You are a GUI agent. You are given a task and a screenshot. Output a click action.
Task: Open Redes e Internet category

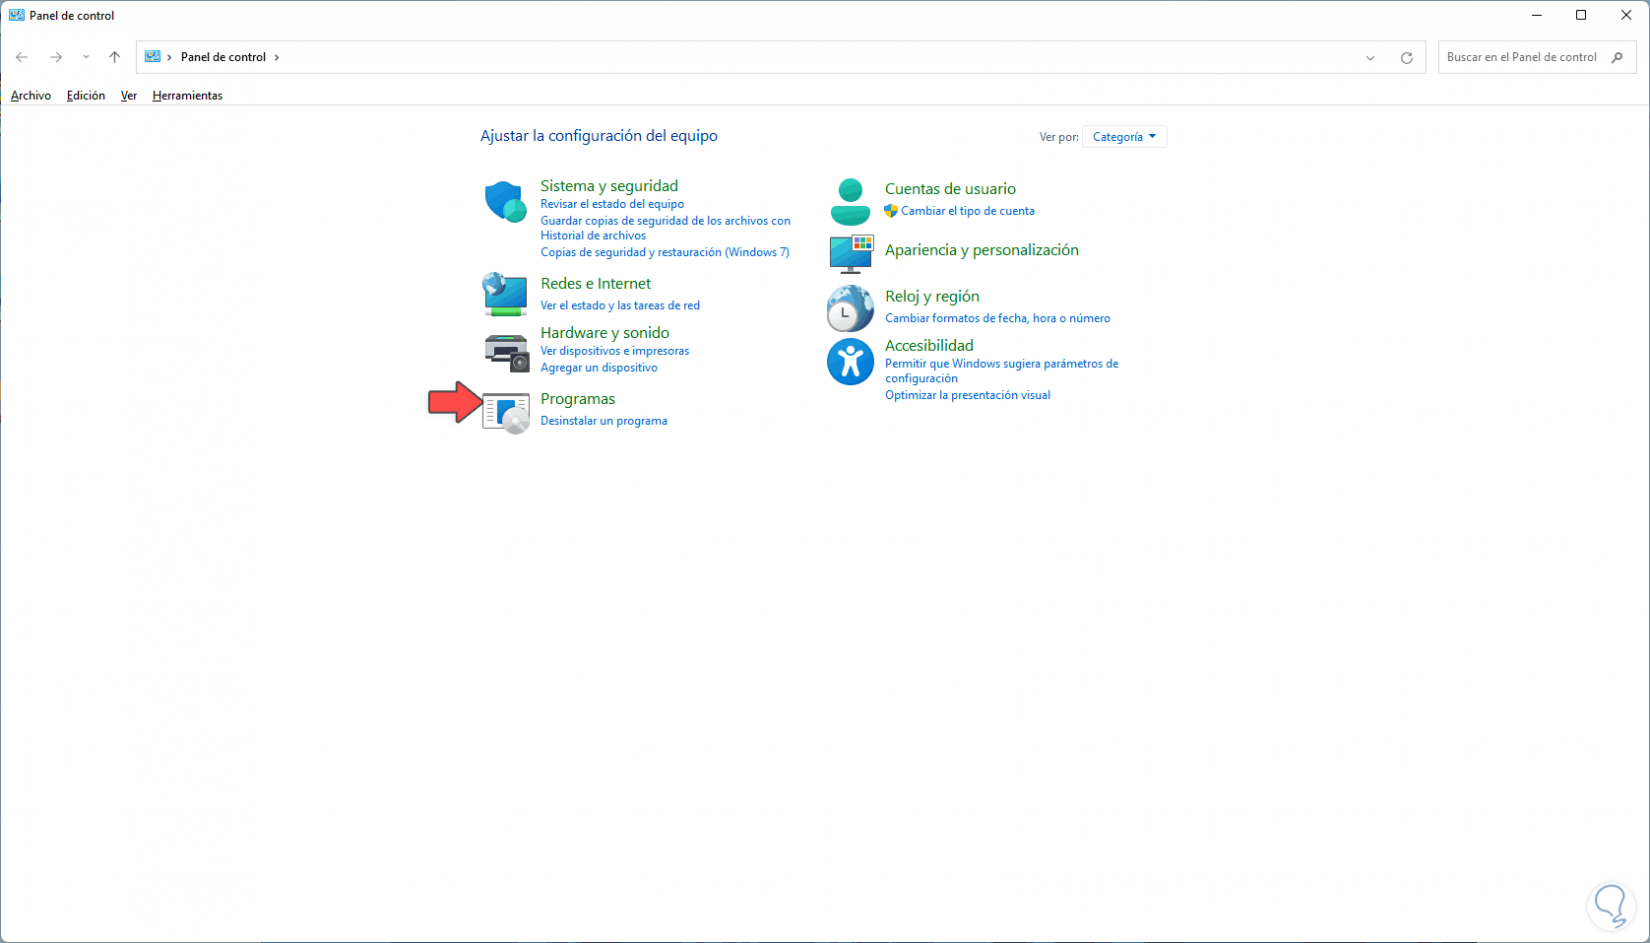(595, 284)
